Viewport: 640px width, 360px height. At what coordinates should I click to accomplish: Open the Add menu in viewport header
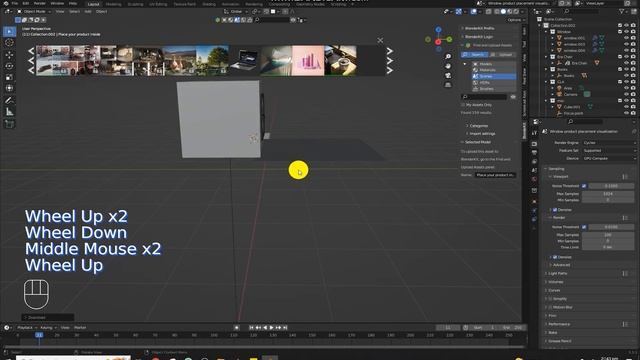pyautogui.click(x=88, y=12)
